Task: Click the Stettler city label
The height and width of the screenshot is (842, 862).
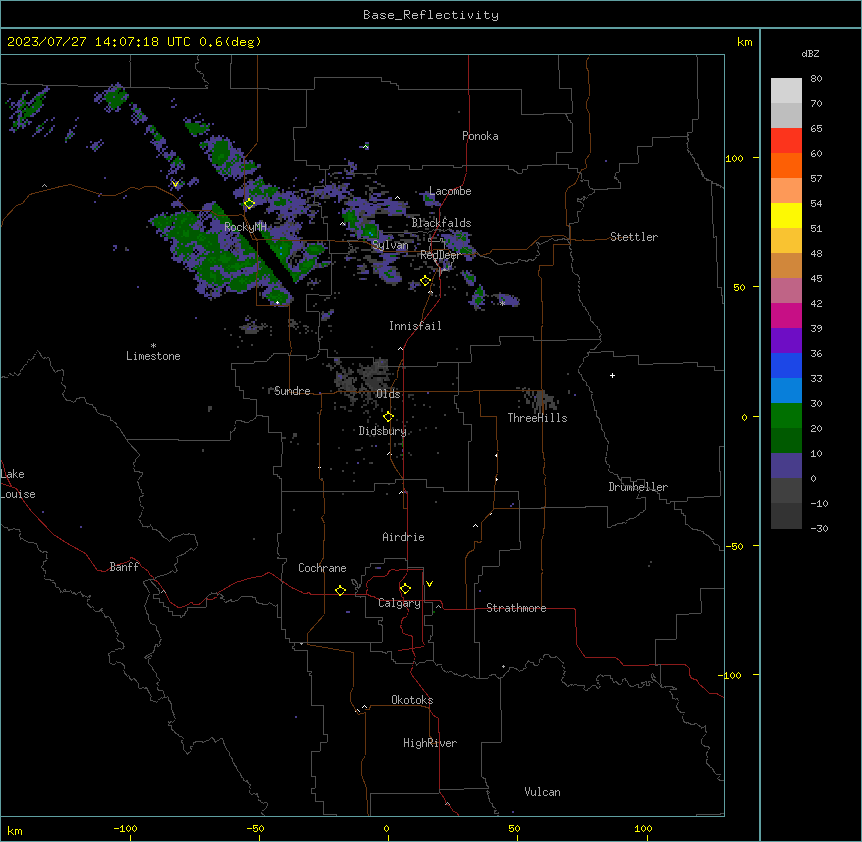Action: 634,237
